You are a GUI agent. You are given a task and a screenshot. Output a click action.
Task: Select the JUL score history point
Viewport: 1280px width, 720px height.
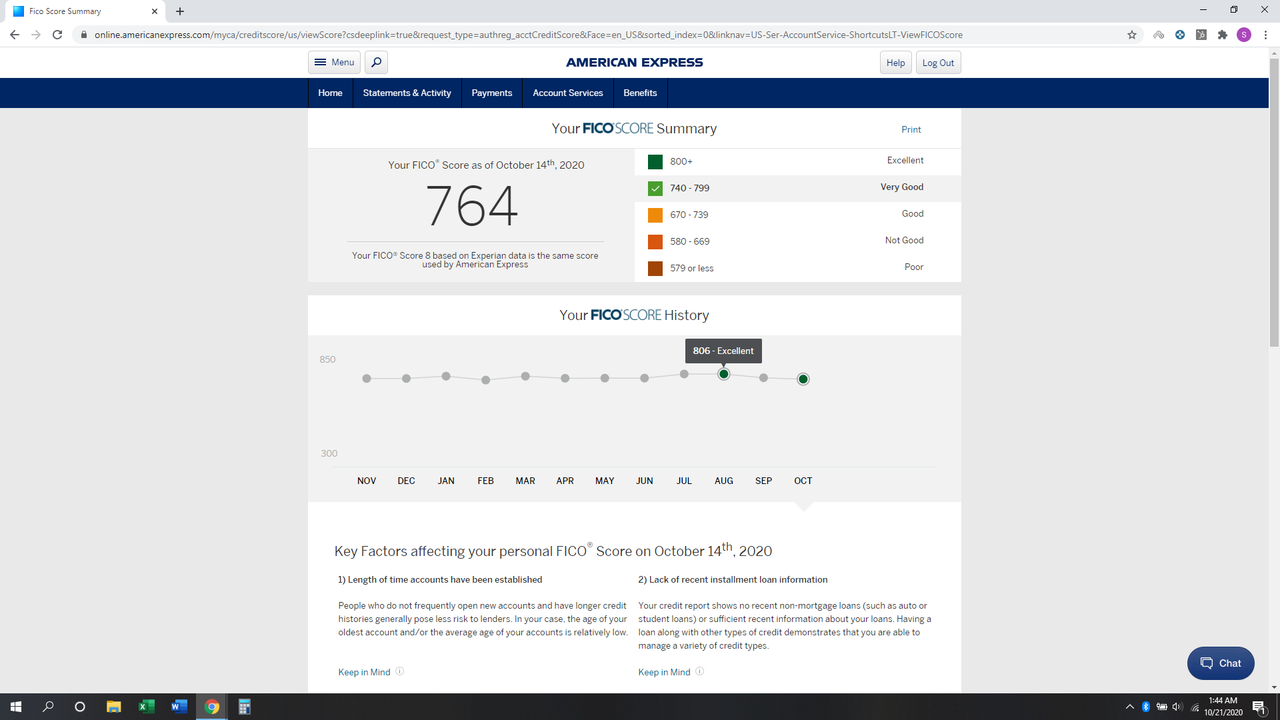point(684,374)
